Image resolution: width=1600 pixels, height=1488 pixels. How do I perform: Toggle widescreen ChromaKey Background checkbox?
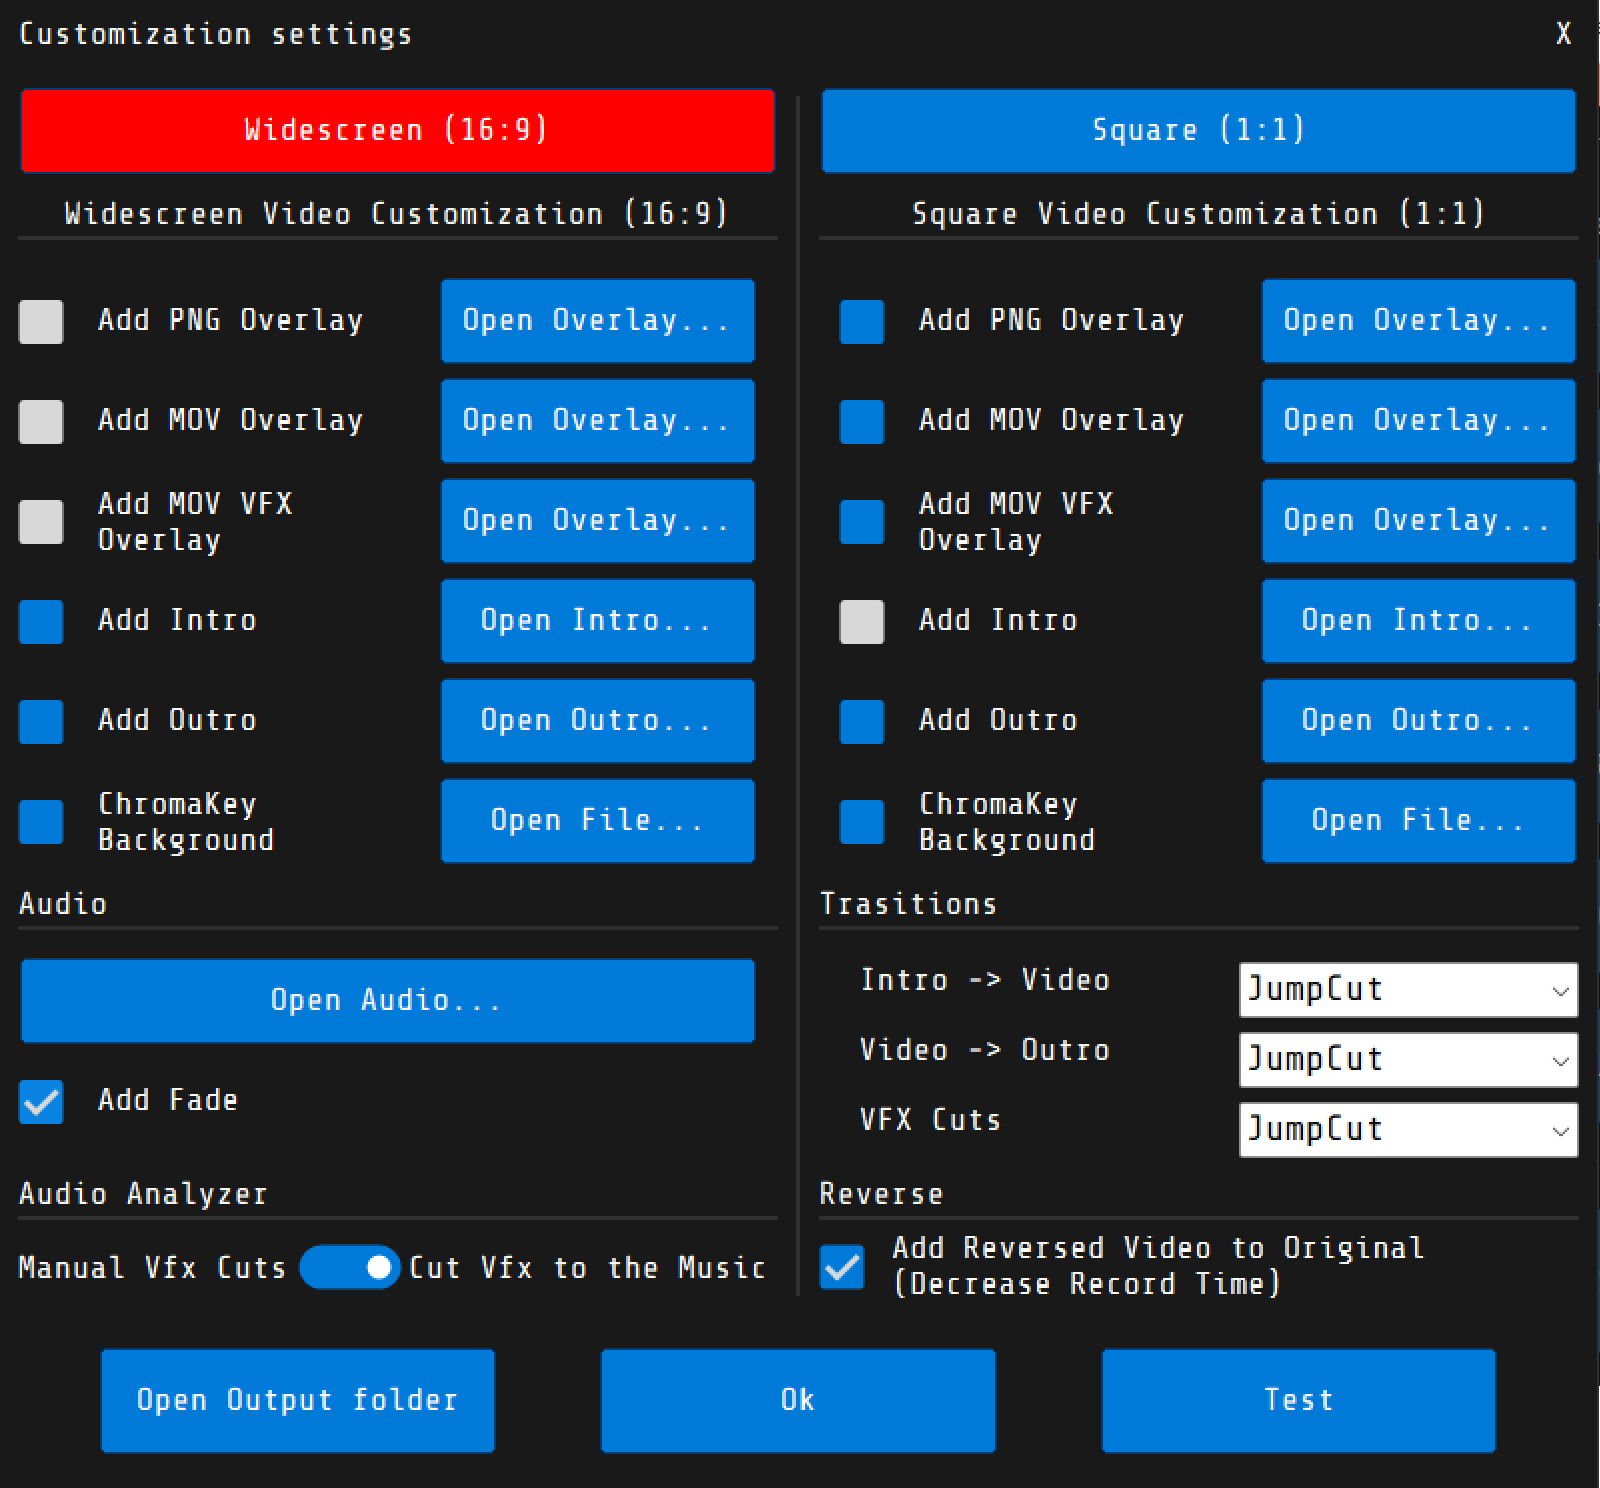pos(41,821)
